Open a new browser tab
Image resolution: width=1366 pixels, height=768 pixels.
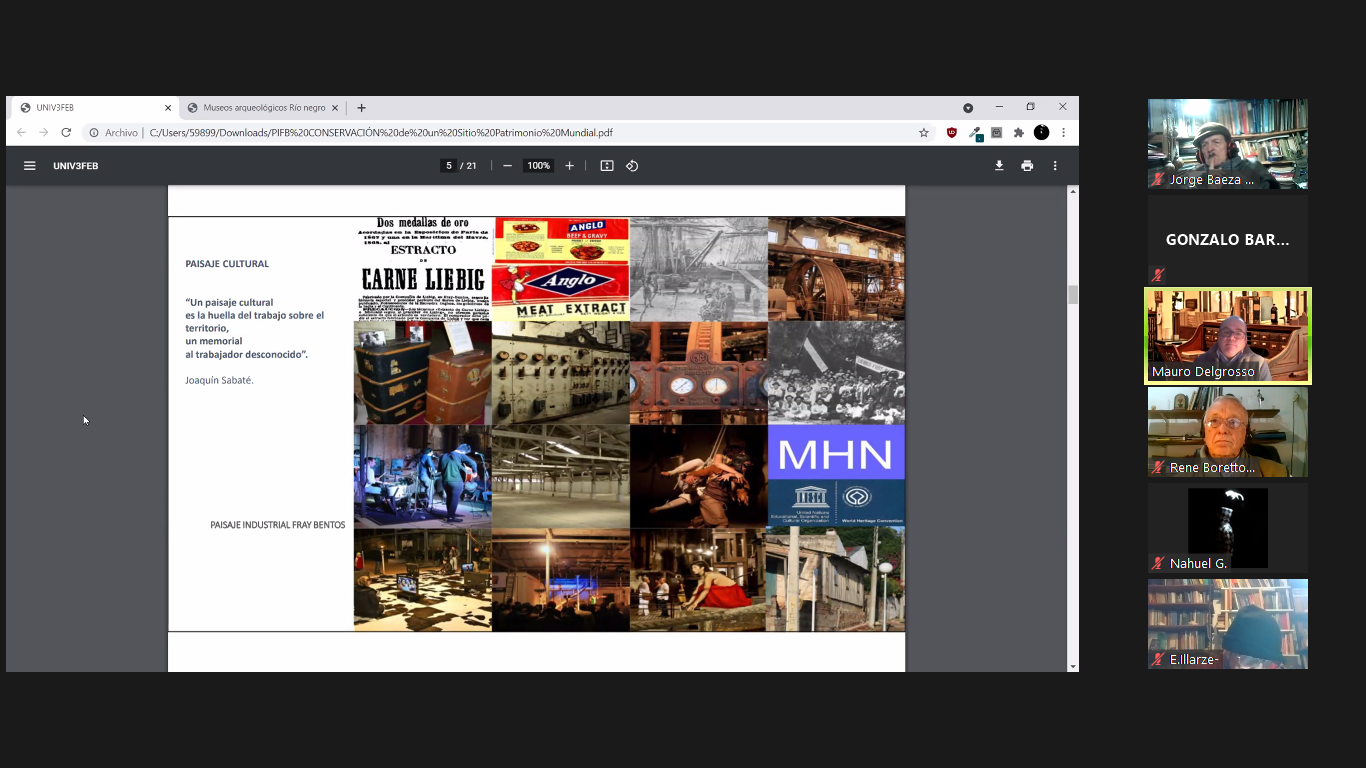tap(362, 108)
